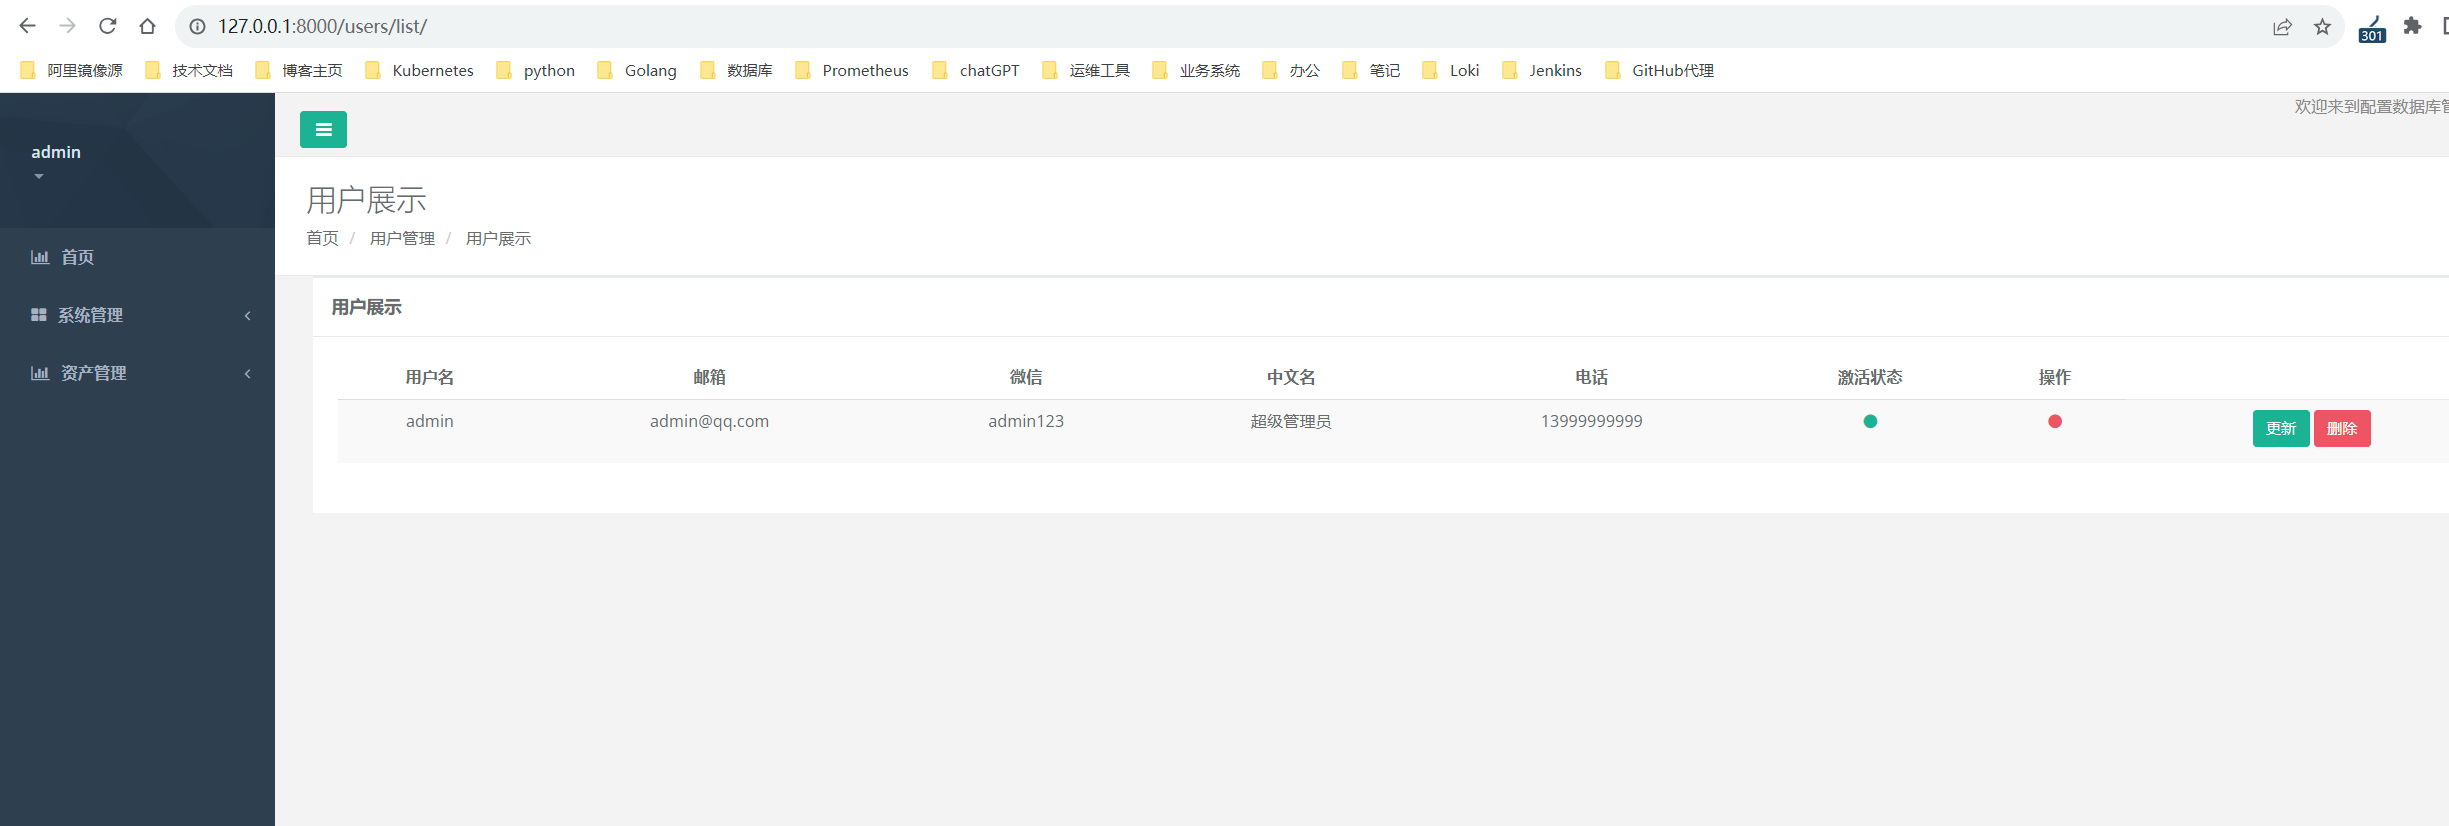Click the 邮箱 column header
2449x826 pixels.
point(709,377)
